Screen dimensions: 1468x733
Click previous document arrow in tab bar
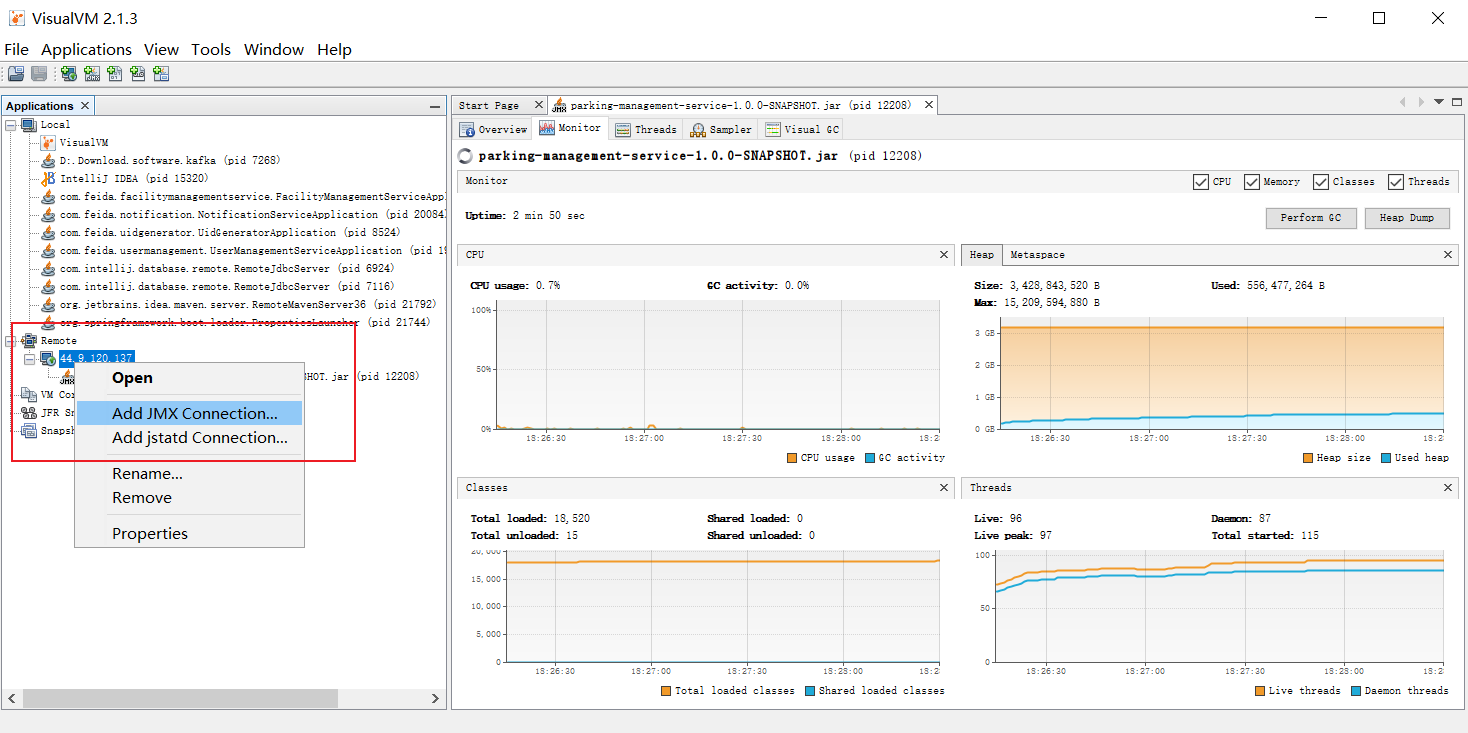click(1403, 102)
